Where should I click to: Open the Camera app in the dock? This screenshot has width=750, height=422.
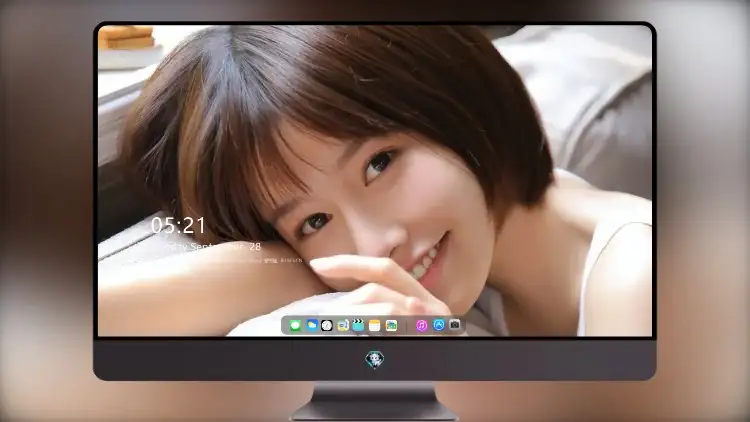tap(455, 325)
